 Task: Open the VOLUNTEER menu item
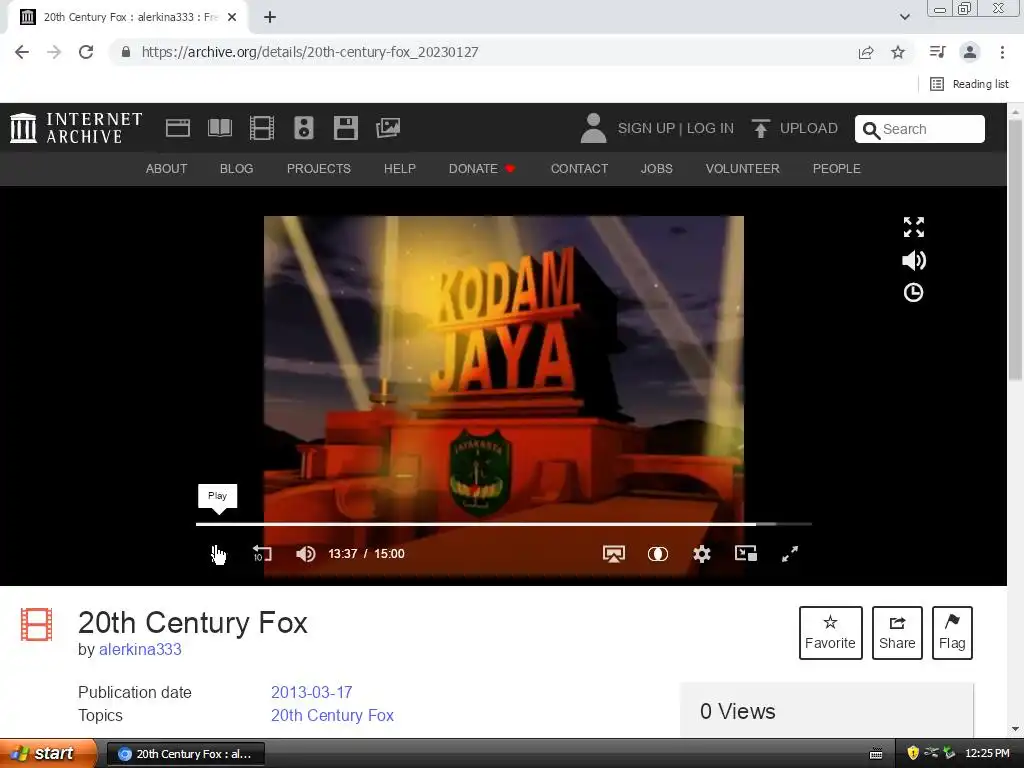coord(743,168)
